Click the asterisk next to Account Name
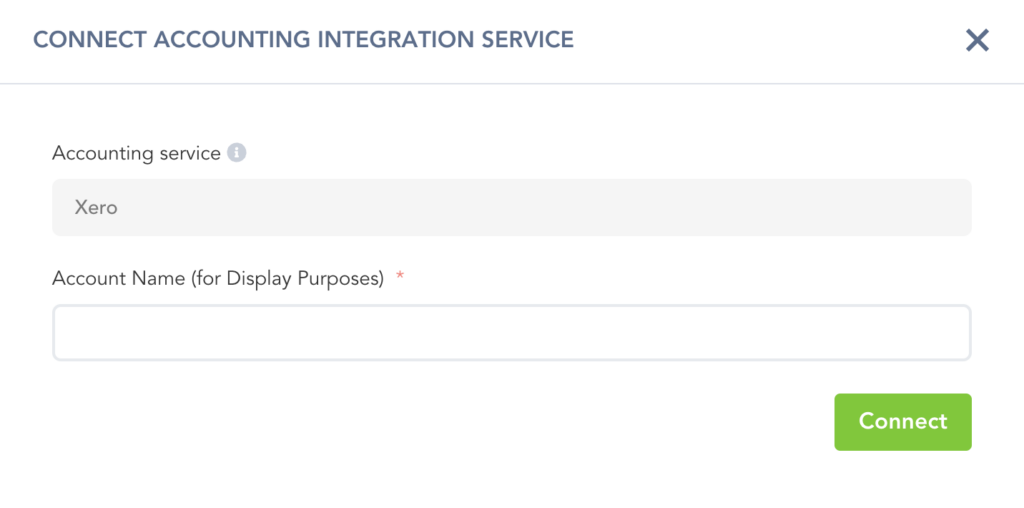1024x508 pixels. 400,277
